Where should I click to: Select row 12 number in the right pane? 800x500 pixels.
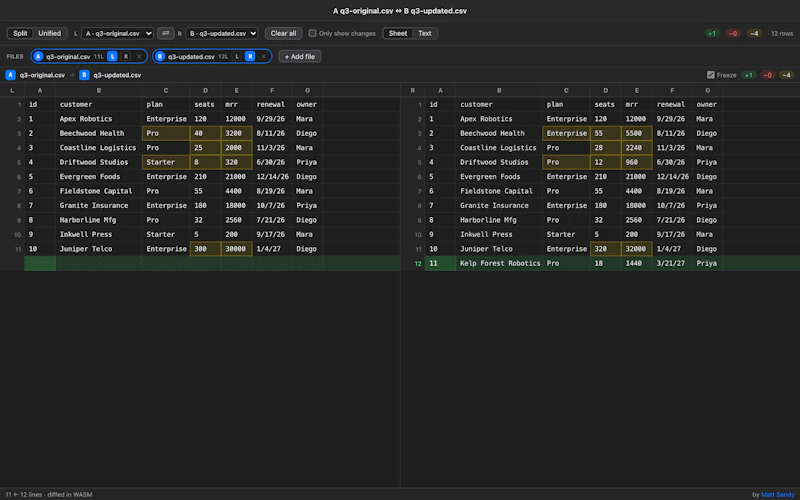point(418,263)
